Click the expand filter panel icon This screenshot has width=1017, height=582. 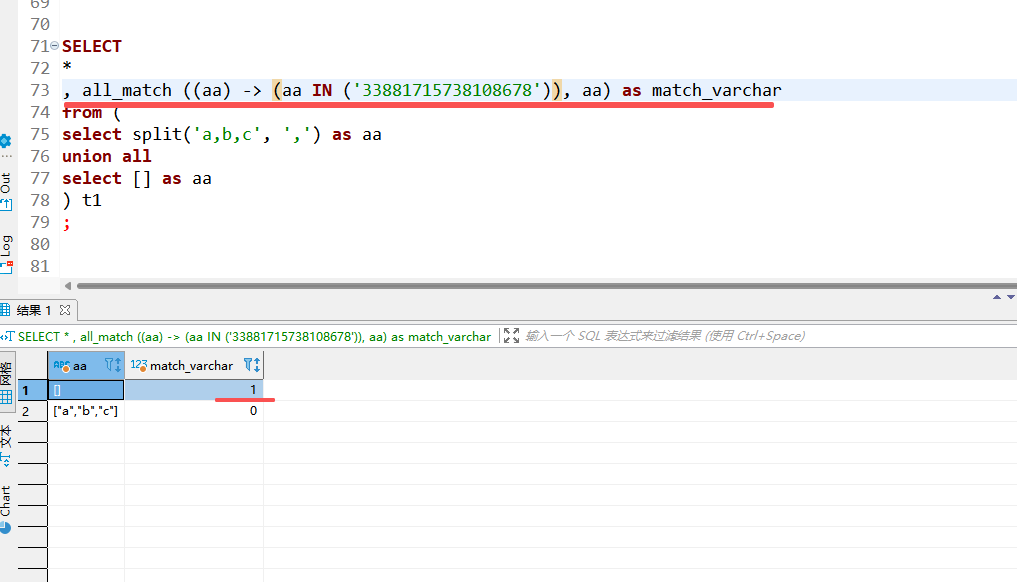(x=511, y=336)
